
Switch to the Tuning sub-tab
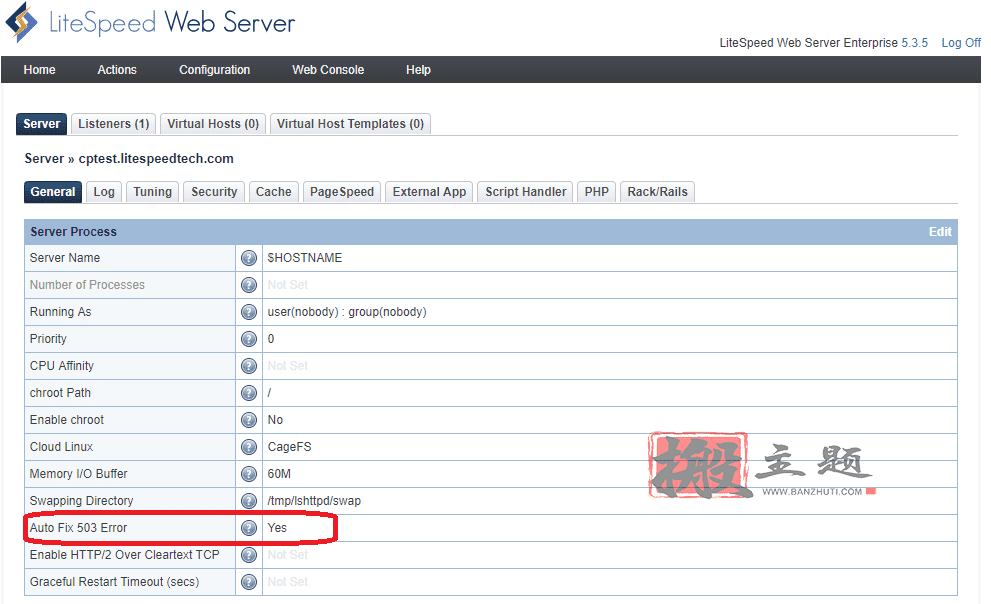tap(152, 192)
